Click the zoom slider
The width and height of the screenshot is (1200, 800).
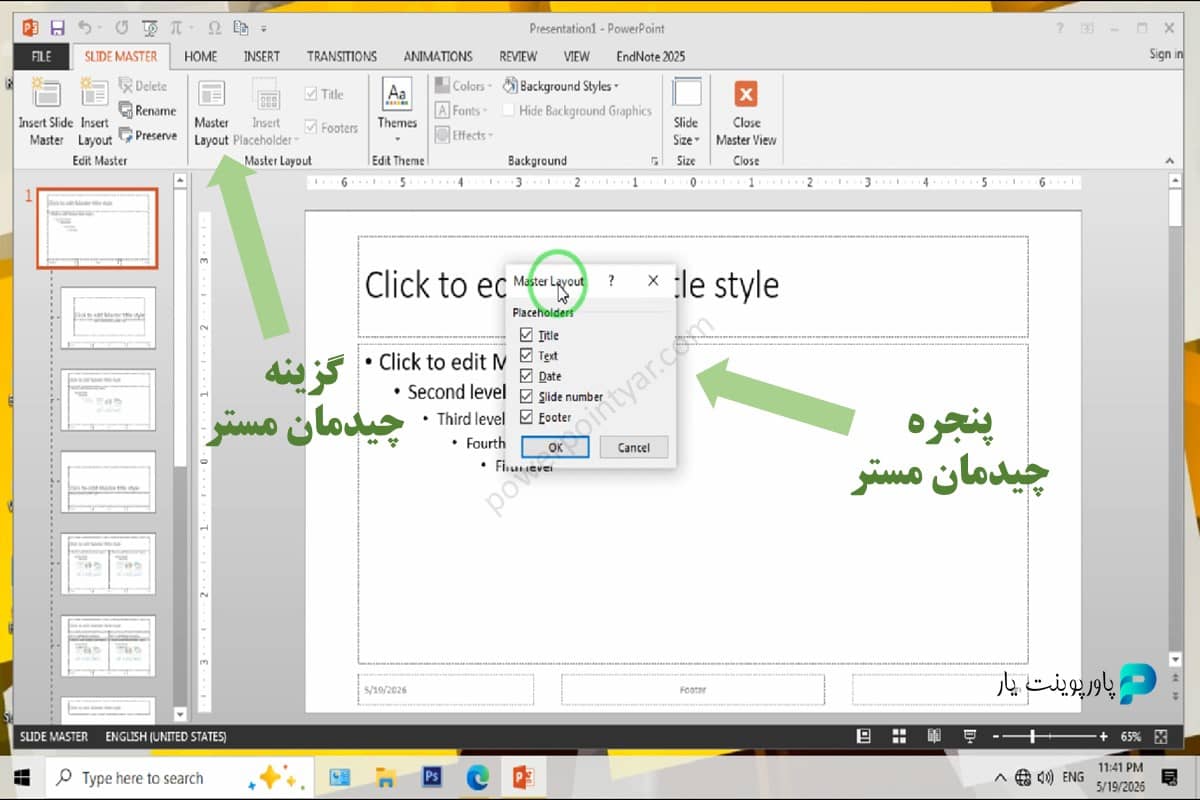pos(1049,736)
